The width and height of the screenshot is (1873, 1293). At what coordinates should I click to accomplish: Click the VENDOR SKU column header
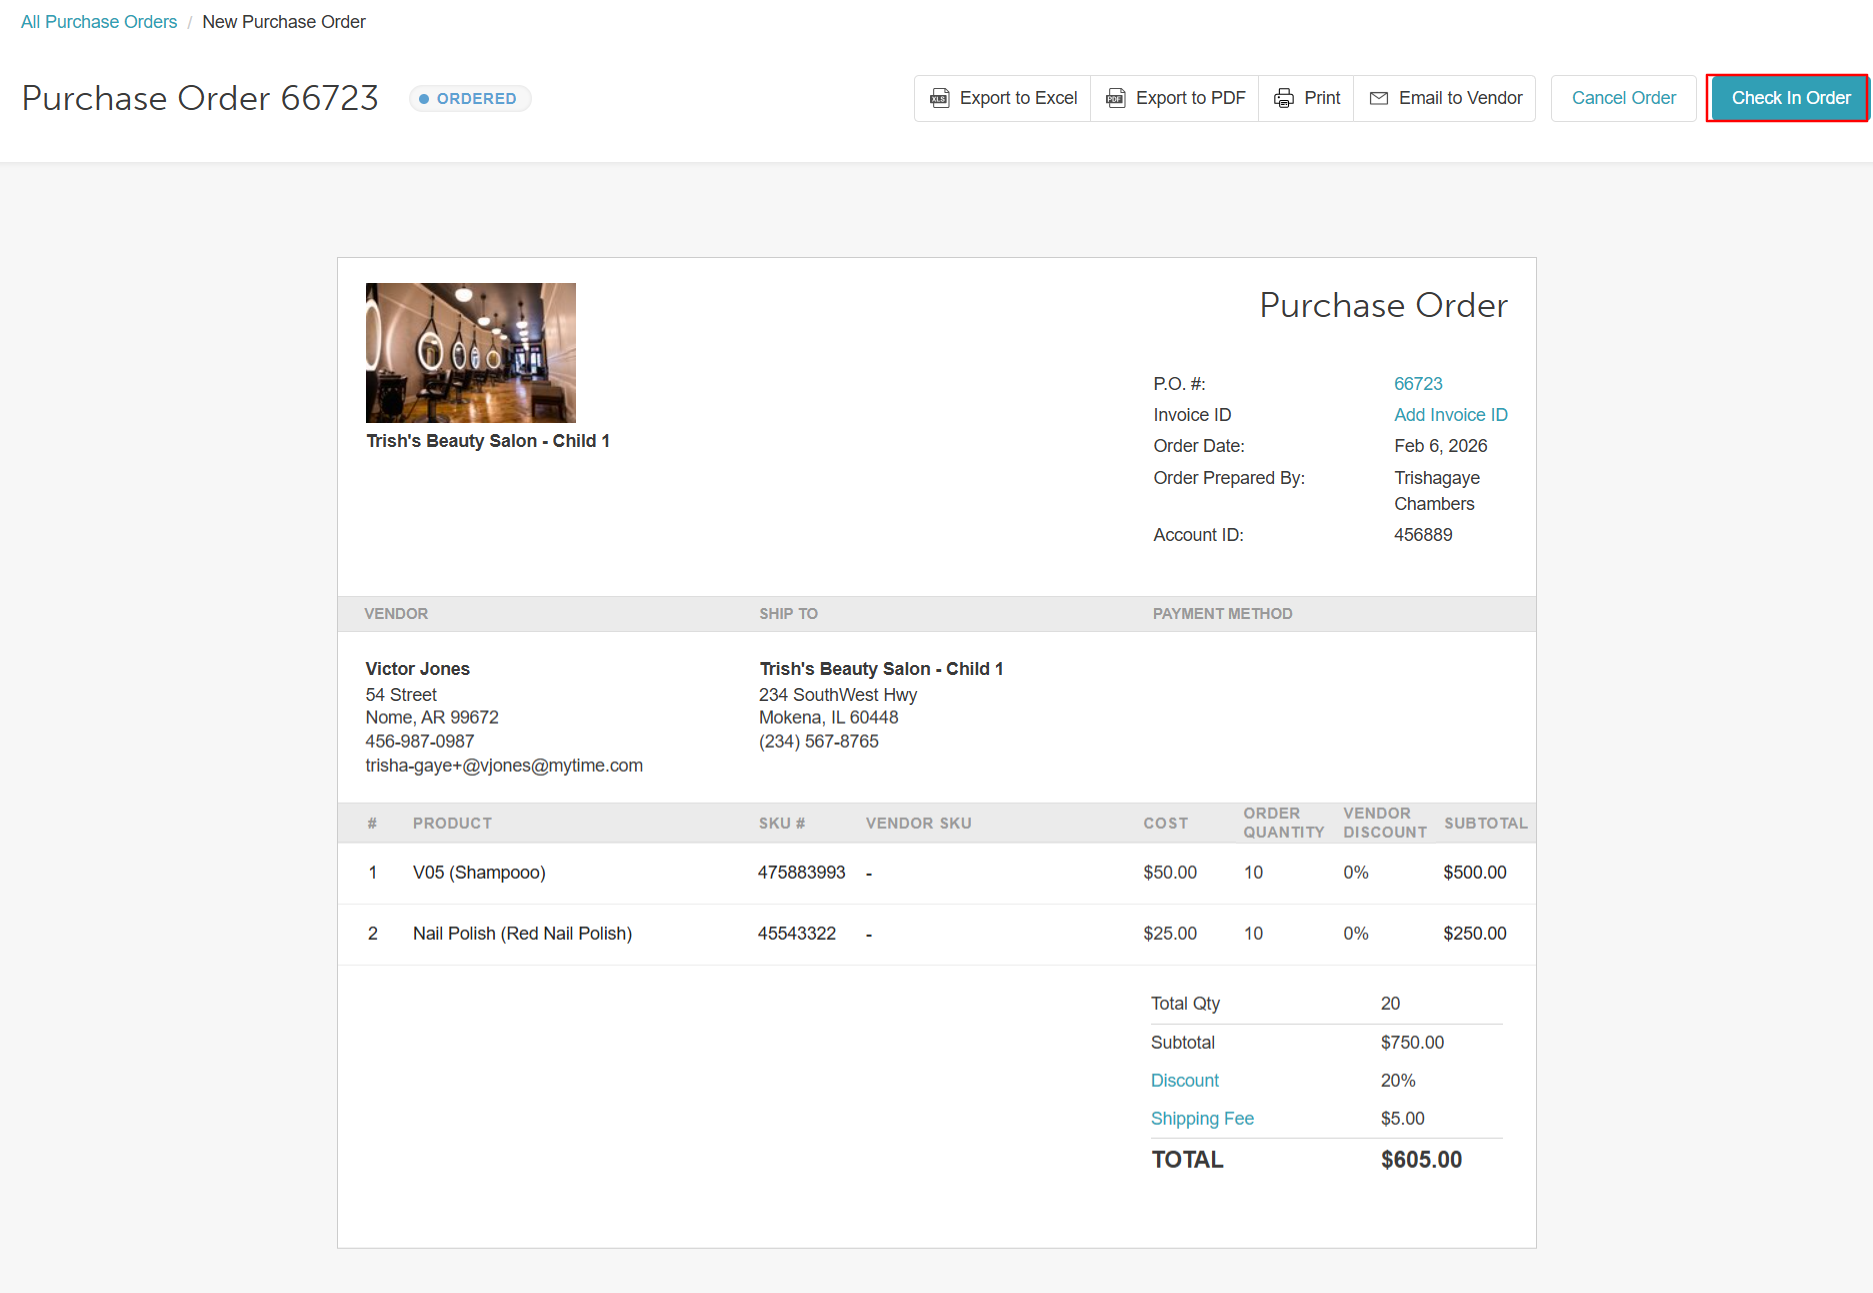(918, 824)
